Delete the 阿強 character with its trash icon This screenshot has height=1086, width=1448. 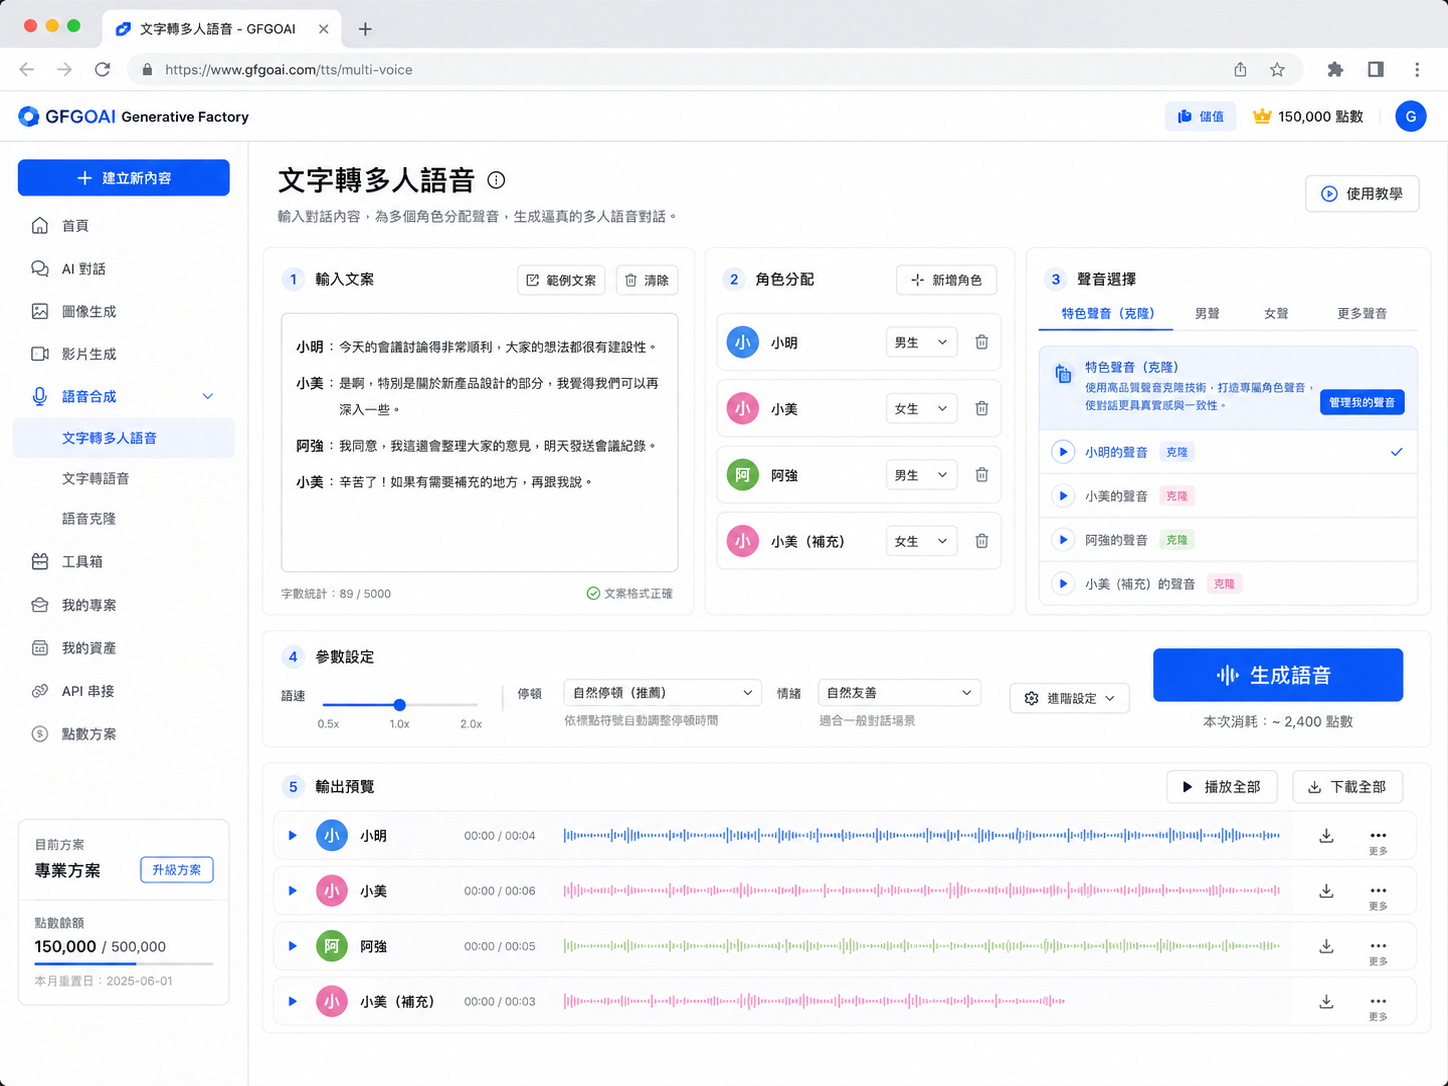[x=982, y=475]
